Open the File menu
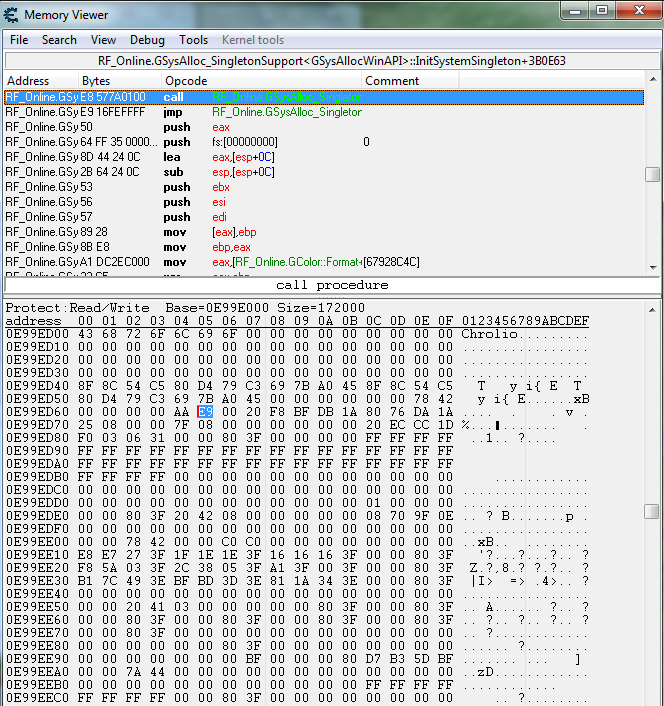The height and width of the screenshot is (706, 664). click(x=19, y=40)
